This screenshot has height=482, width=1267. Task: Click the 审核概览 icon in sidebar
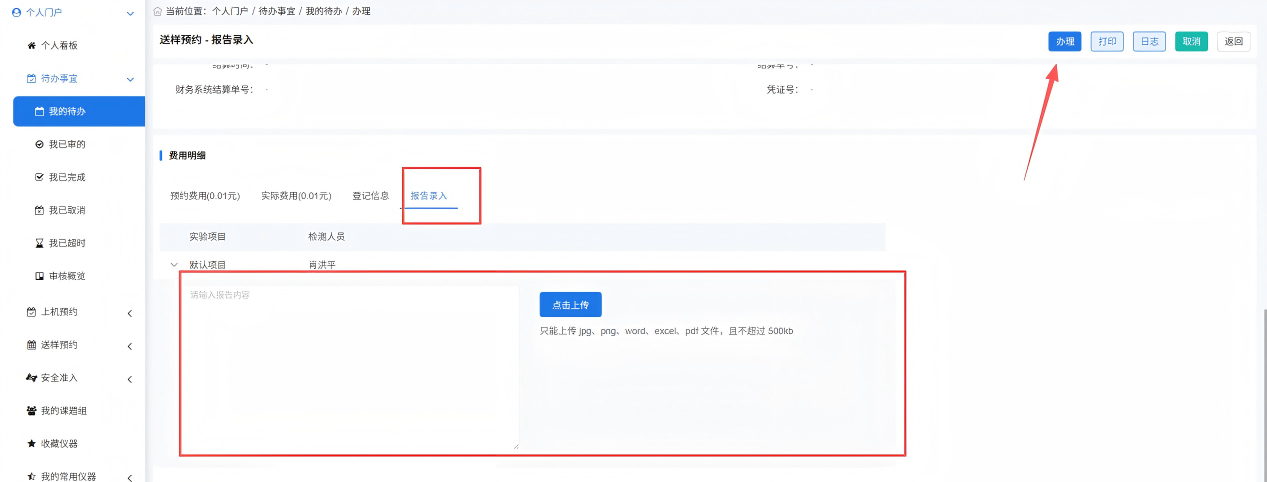[x=39, y=276]
